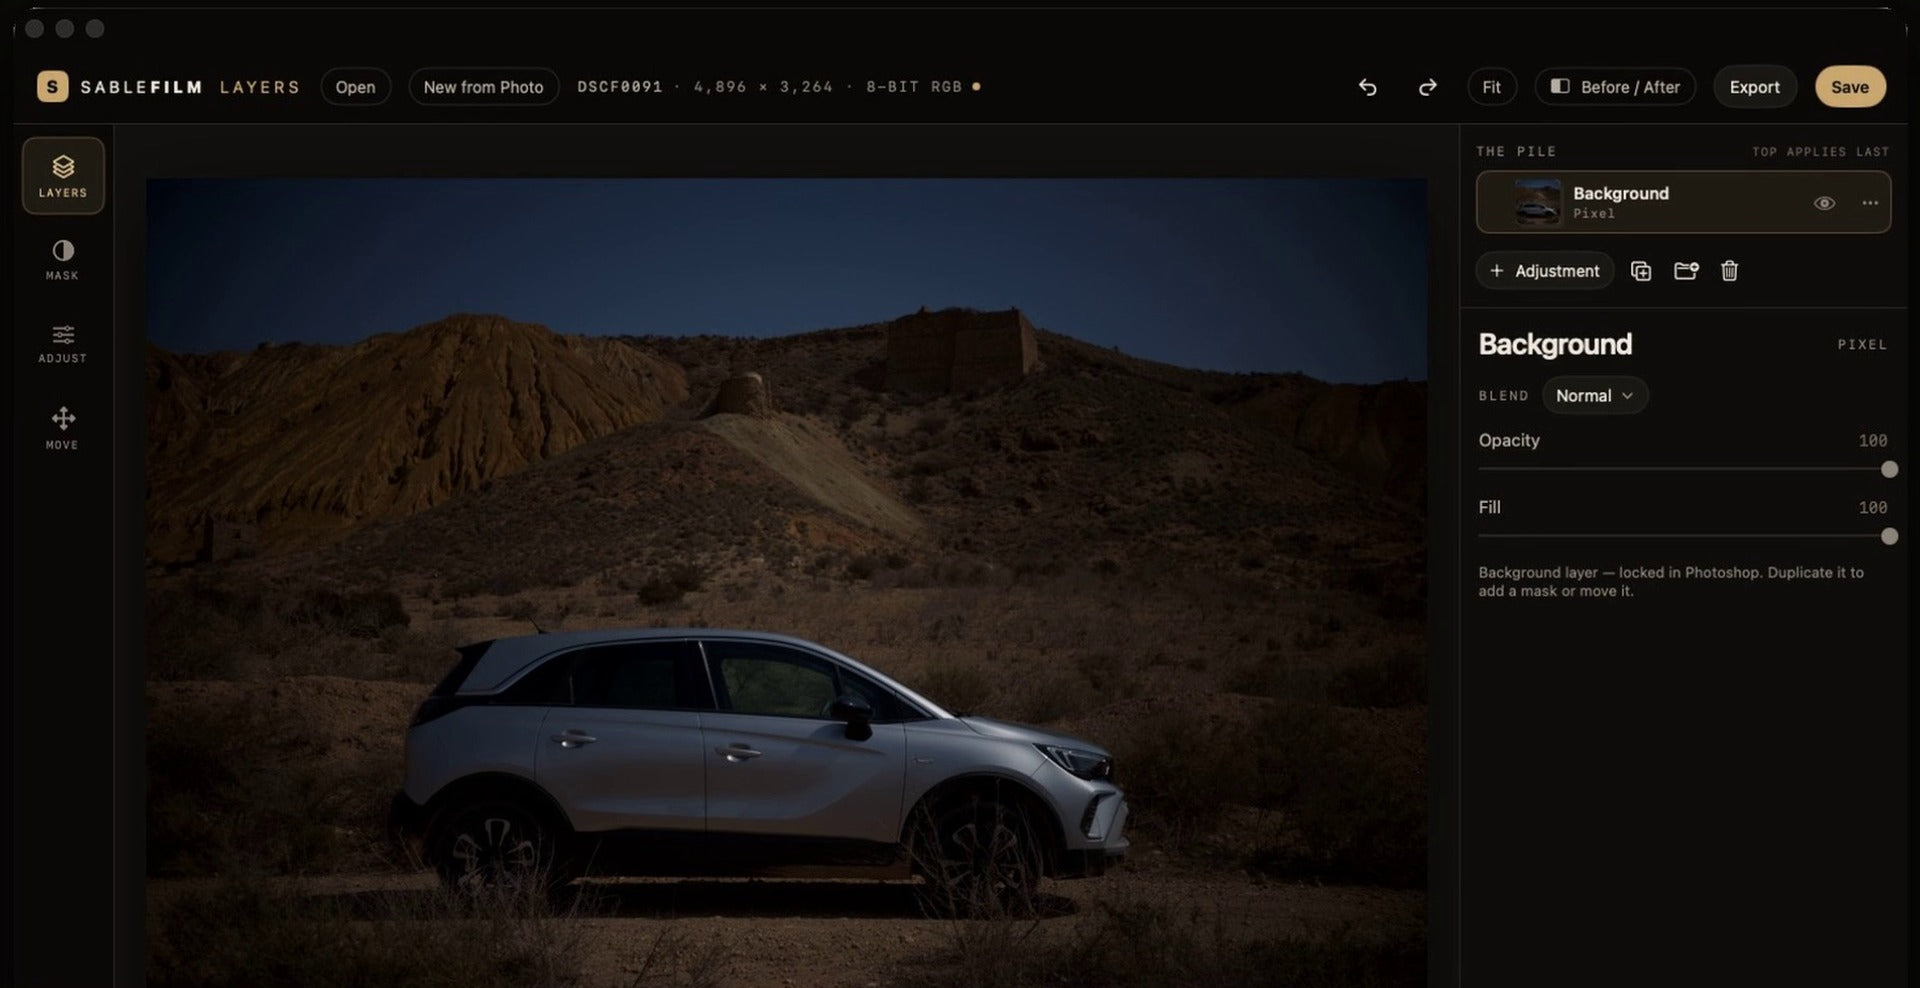Add a new Adjustment layer
1920x988 pixels.
tap(1544, 271)
